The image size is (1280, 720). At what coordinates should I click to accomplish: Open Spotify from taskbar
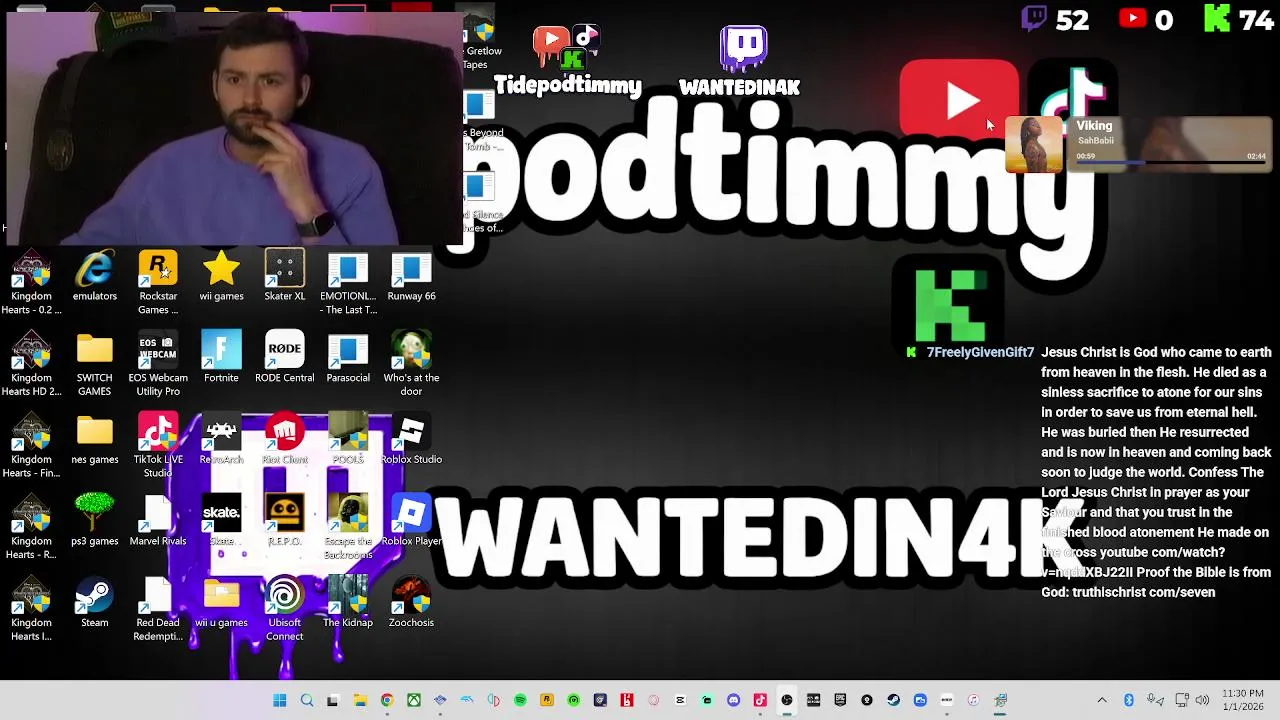tap(520, 700)
